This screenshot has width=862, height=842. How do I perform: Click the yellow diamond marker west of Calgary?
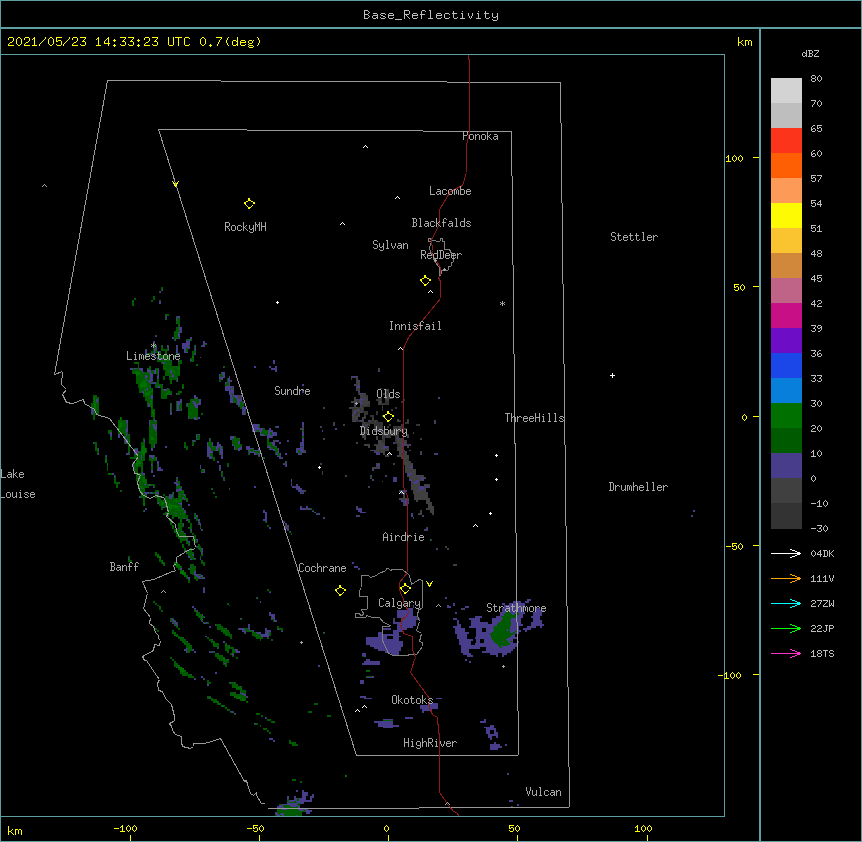[340, 590]
